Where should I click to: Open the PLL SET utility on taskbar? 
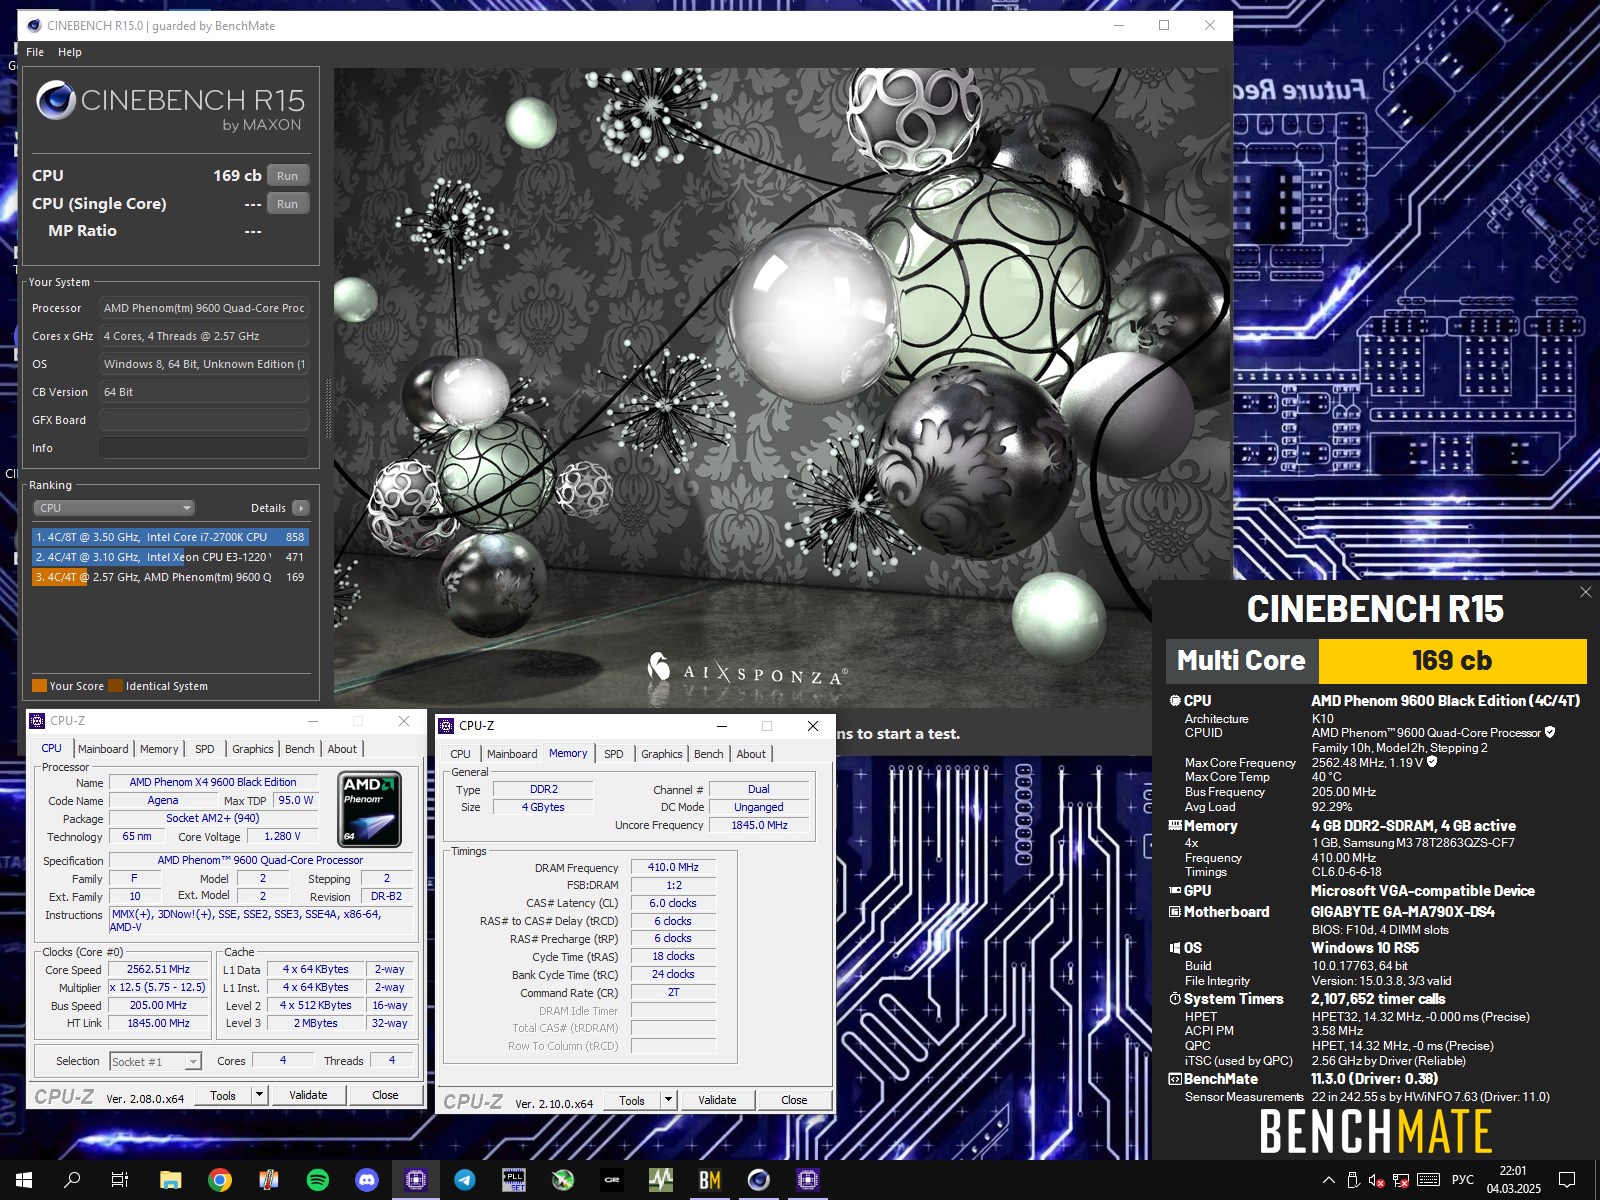pos(513,1180)
